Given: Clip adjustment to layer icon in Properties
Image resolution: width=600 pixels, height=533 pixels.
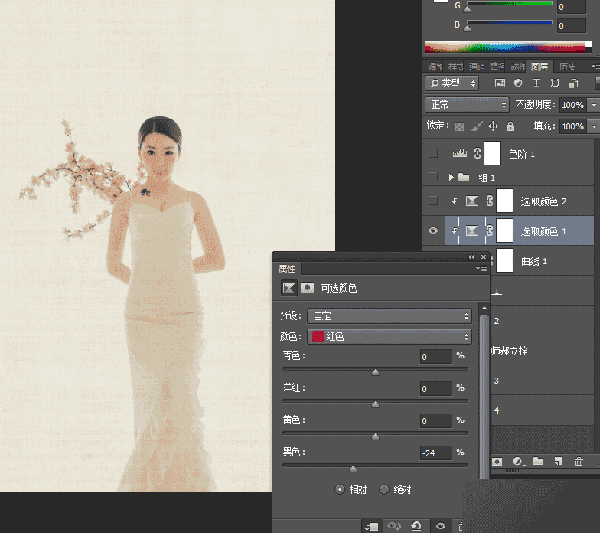Looking at the screenshot, I should 371,525.
